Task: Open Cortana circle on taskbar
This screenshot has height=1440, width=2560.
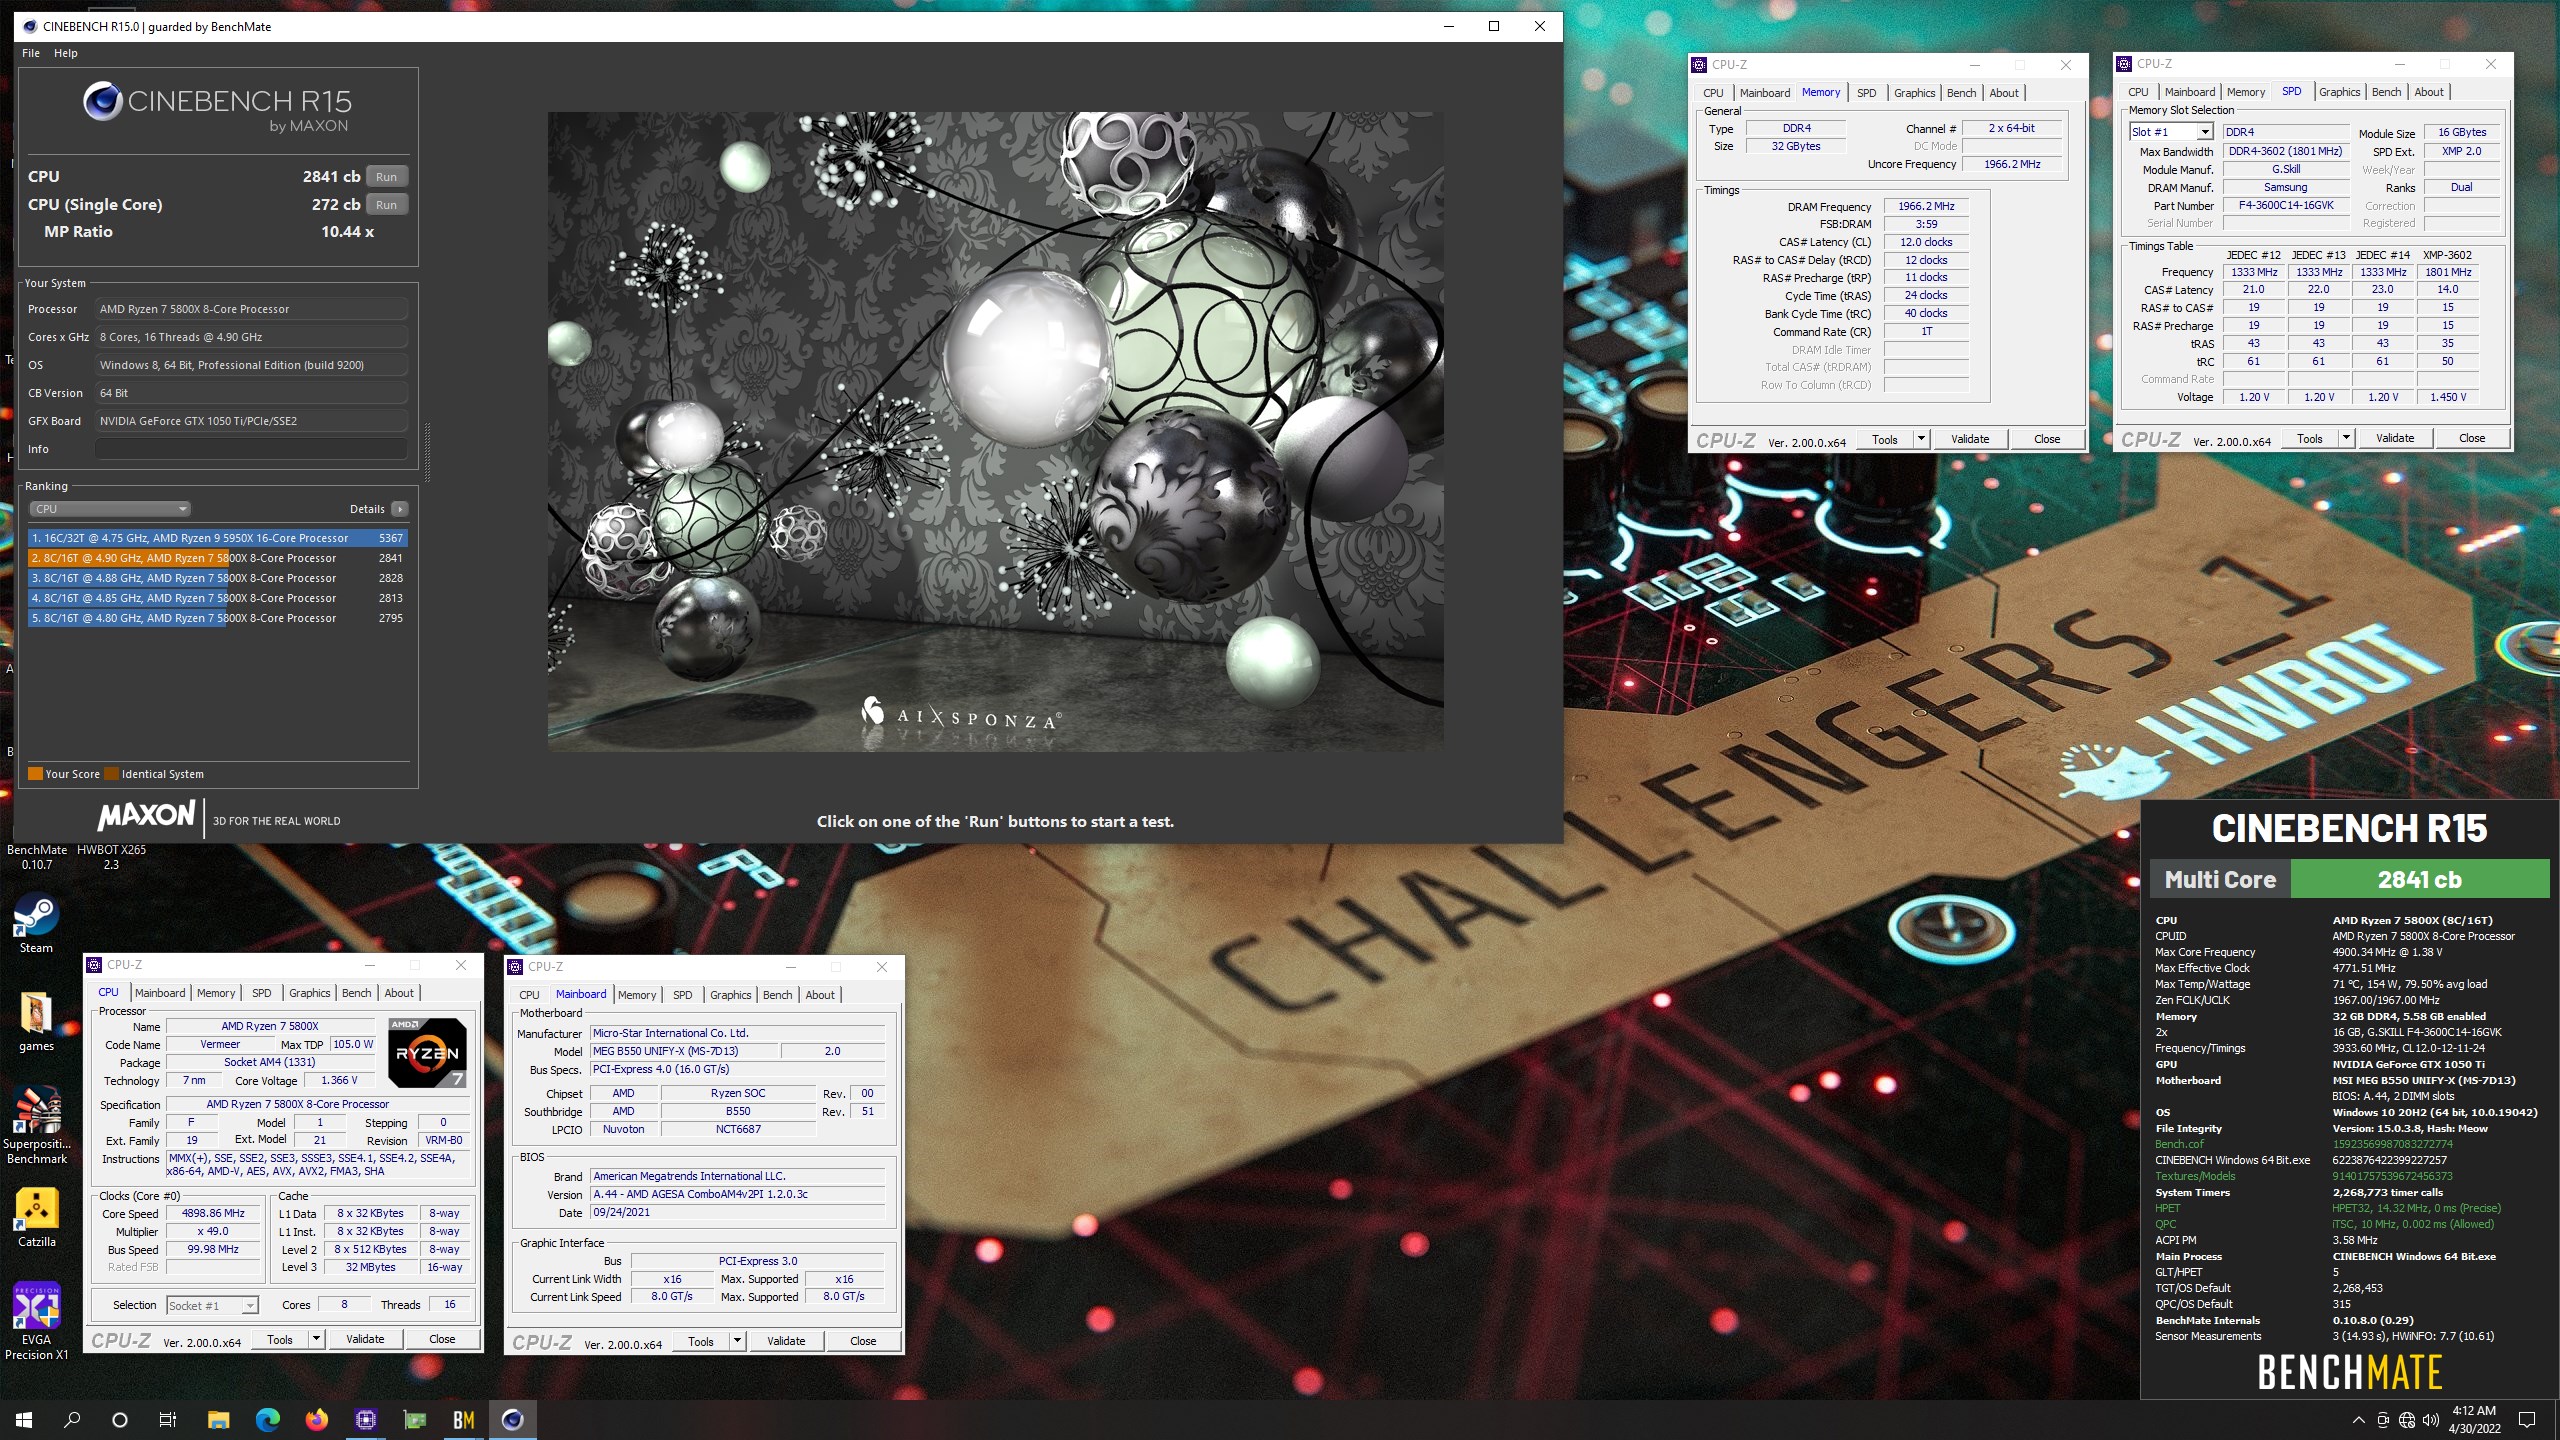Action: [x=120, y=1419]
